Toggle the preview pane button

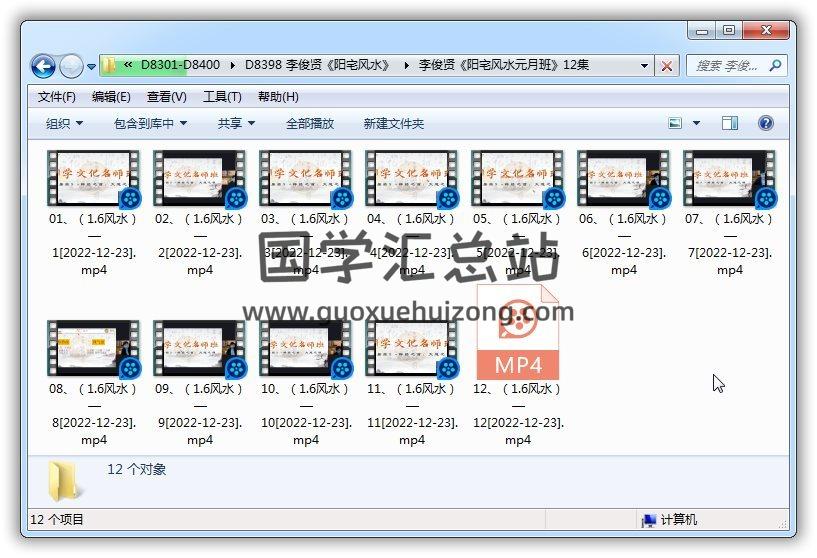[x=729, y=123]
